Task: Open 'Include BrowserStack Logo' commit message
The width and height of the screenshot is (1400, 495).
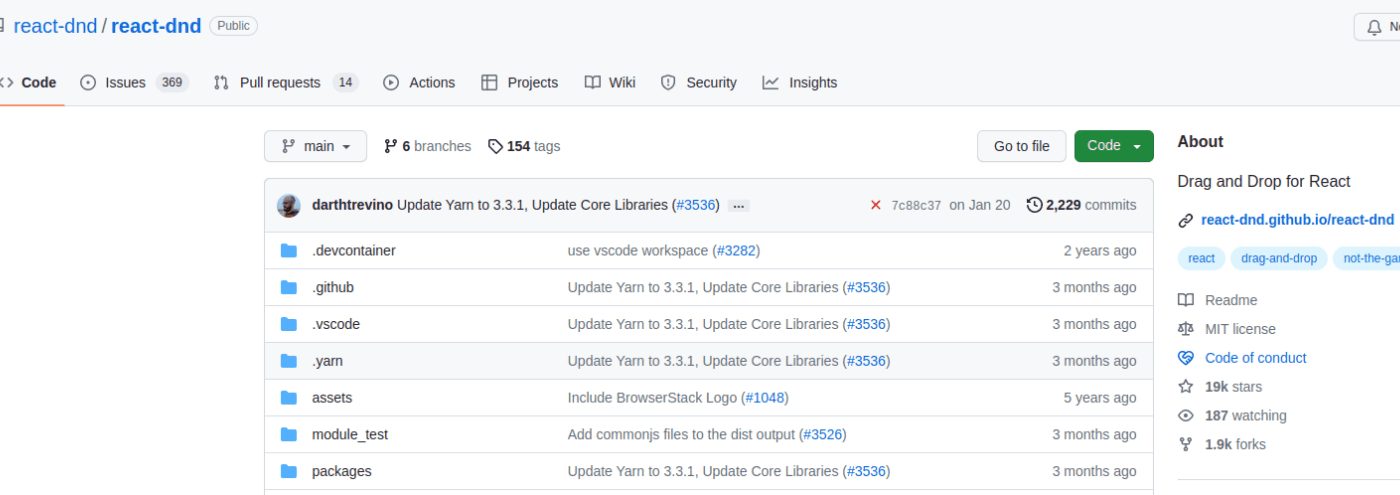Action: tap(653, 398)
